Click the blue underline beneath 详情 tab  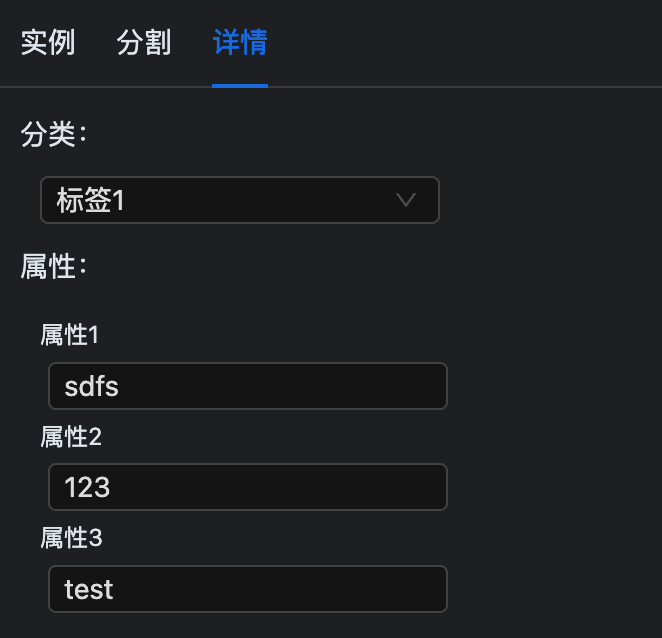pos(240,85)
